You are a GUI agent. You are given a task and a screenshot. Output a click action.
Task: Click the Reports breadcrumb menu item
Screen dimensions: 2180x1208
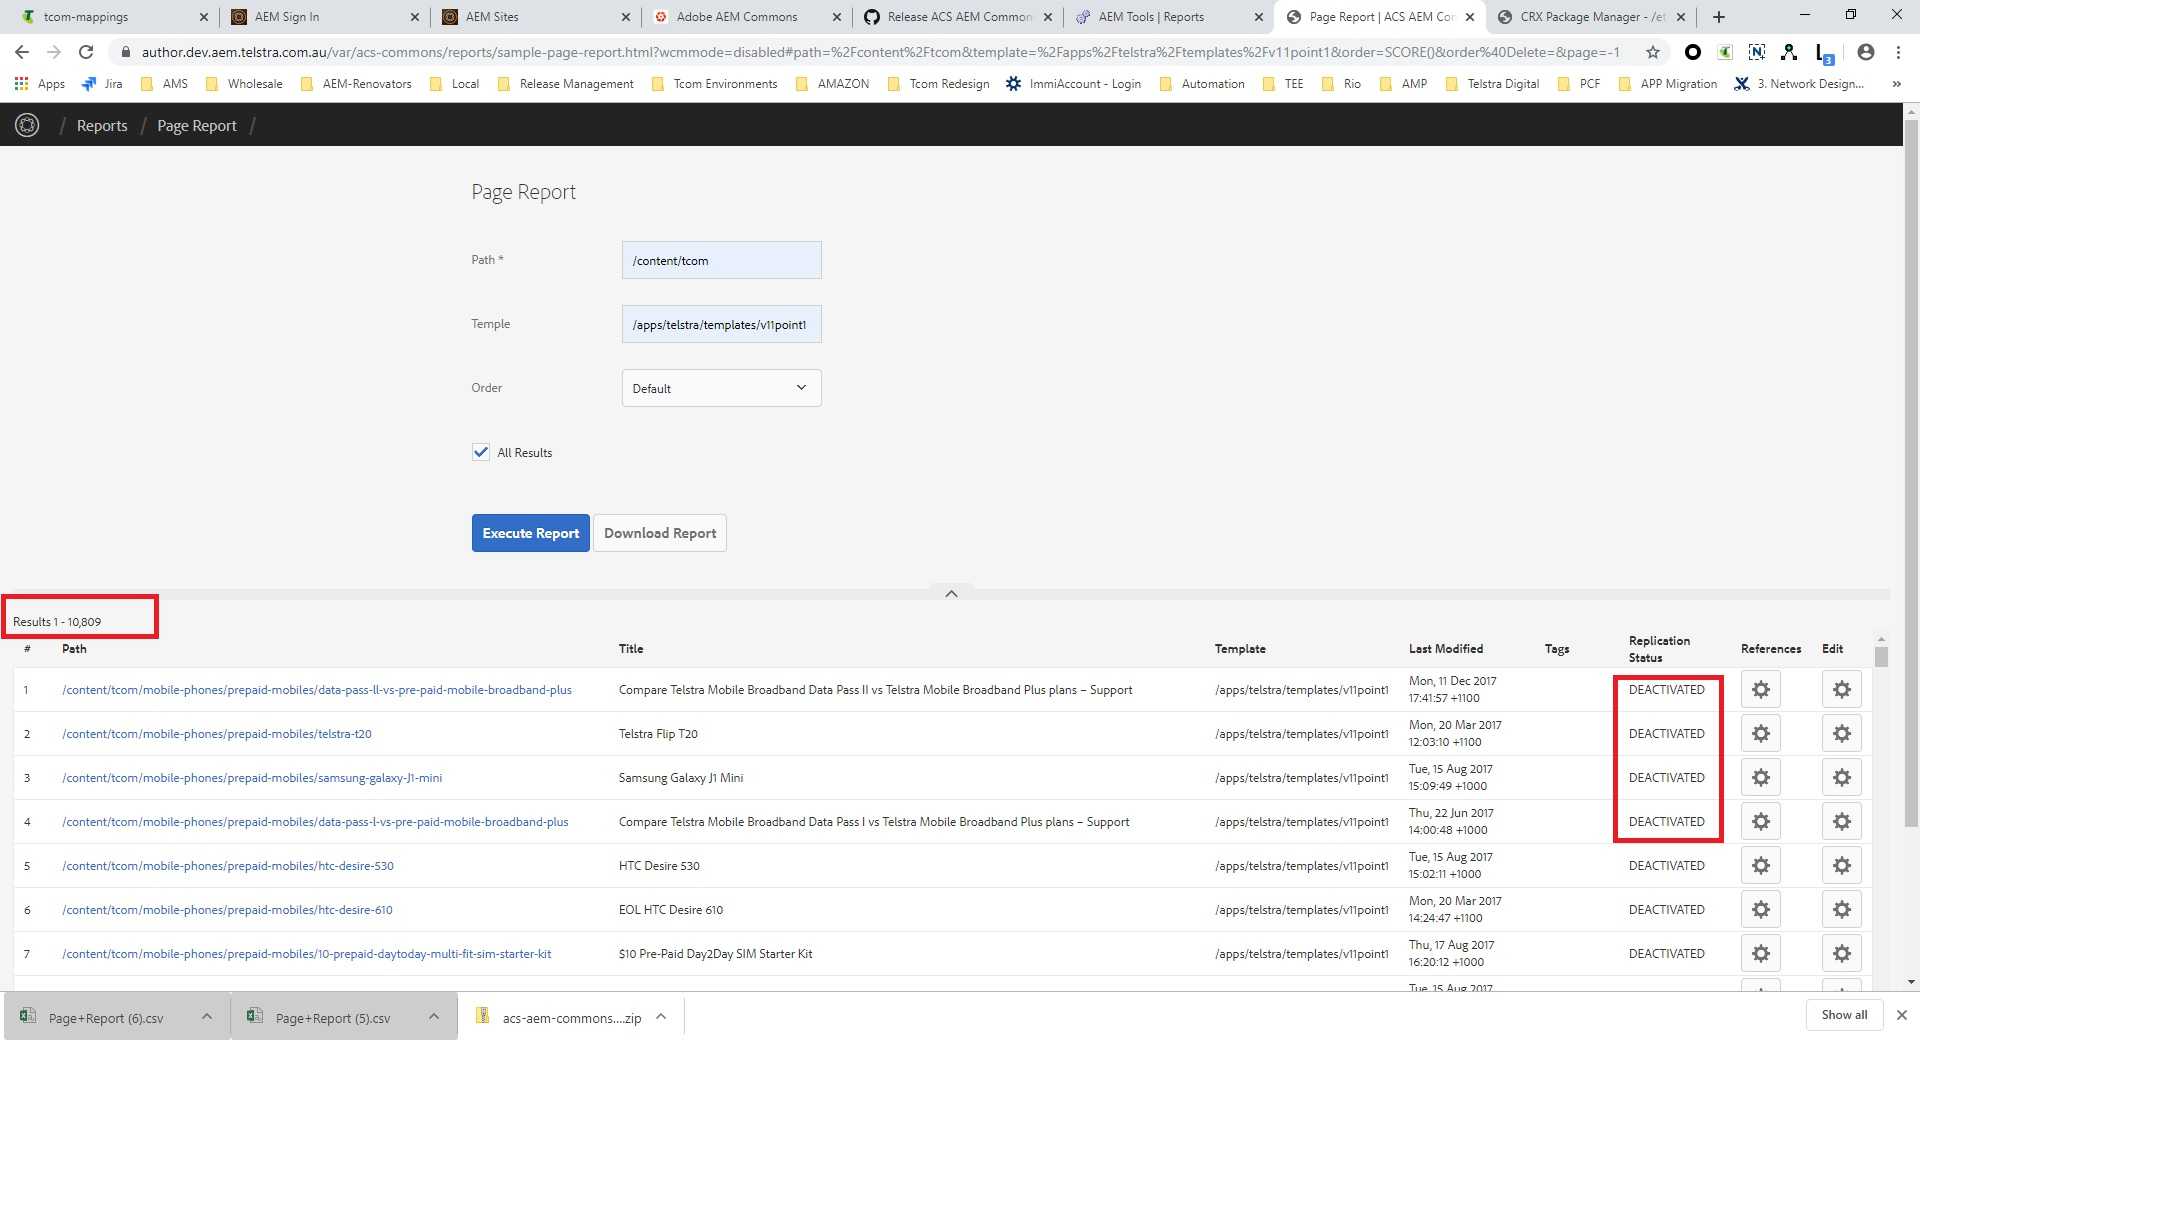101,125
